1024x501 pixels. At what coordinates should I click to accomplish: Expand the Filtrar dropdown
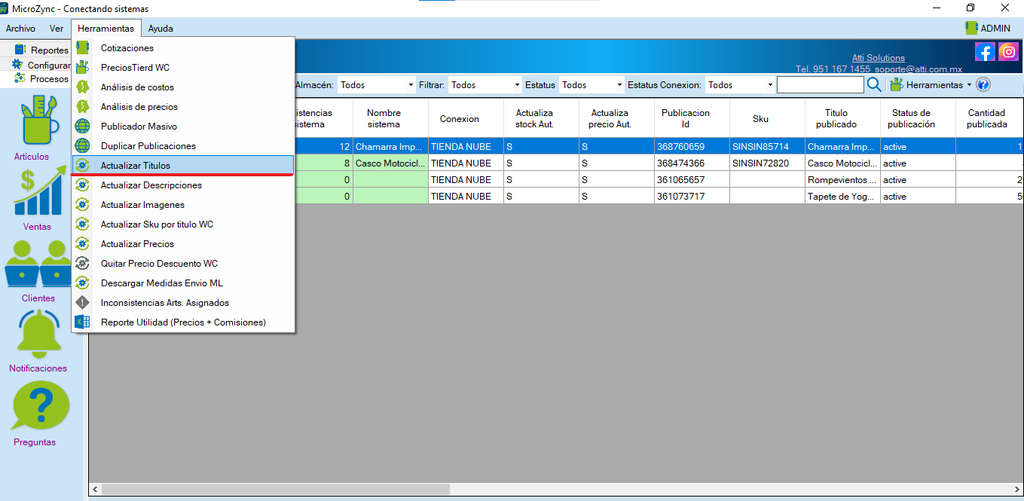[517, 85]
